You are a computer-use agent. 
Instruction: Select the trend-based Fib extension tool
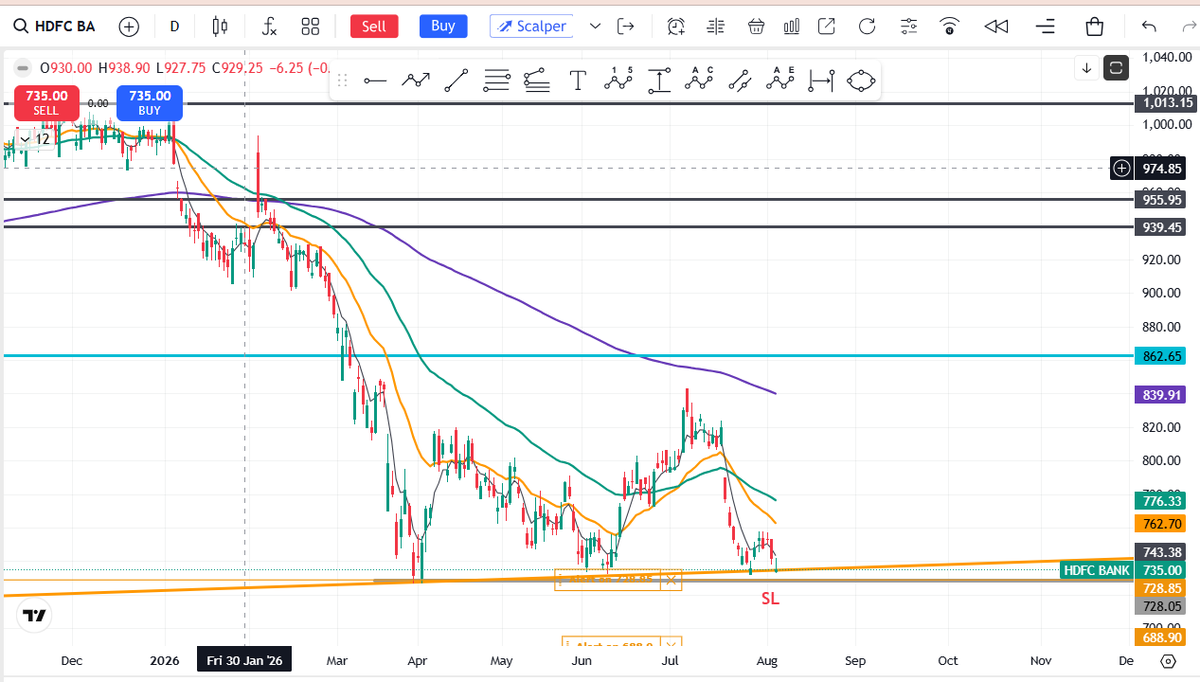[537, 81]
